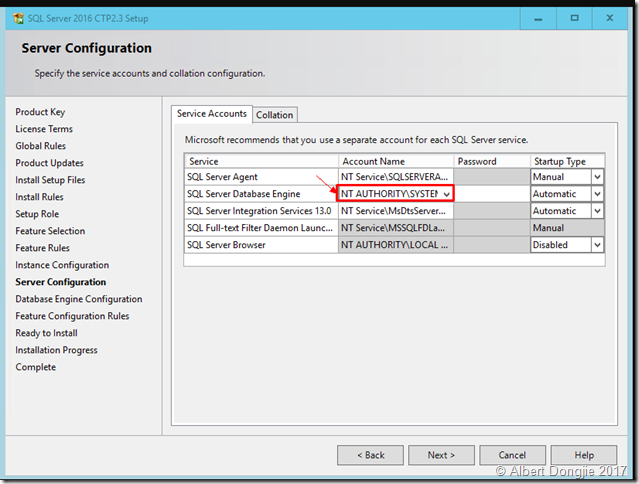
Task: Close the Setup window
Action: 610,18
